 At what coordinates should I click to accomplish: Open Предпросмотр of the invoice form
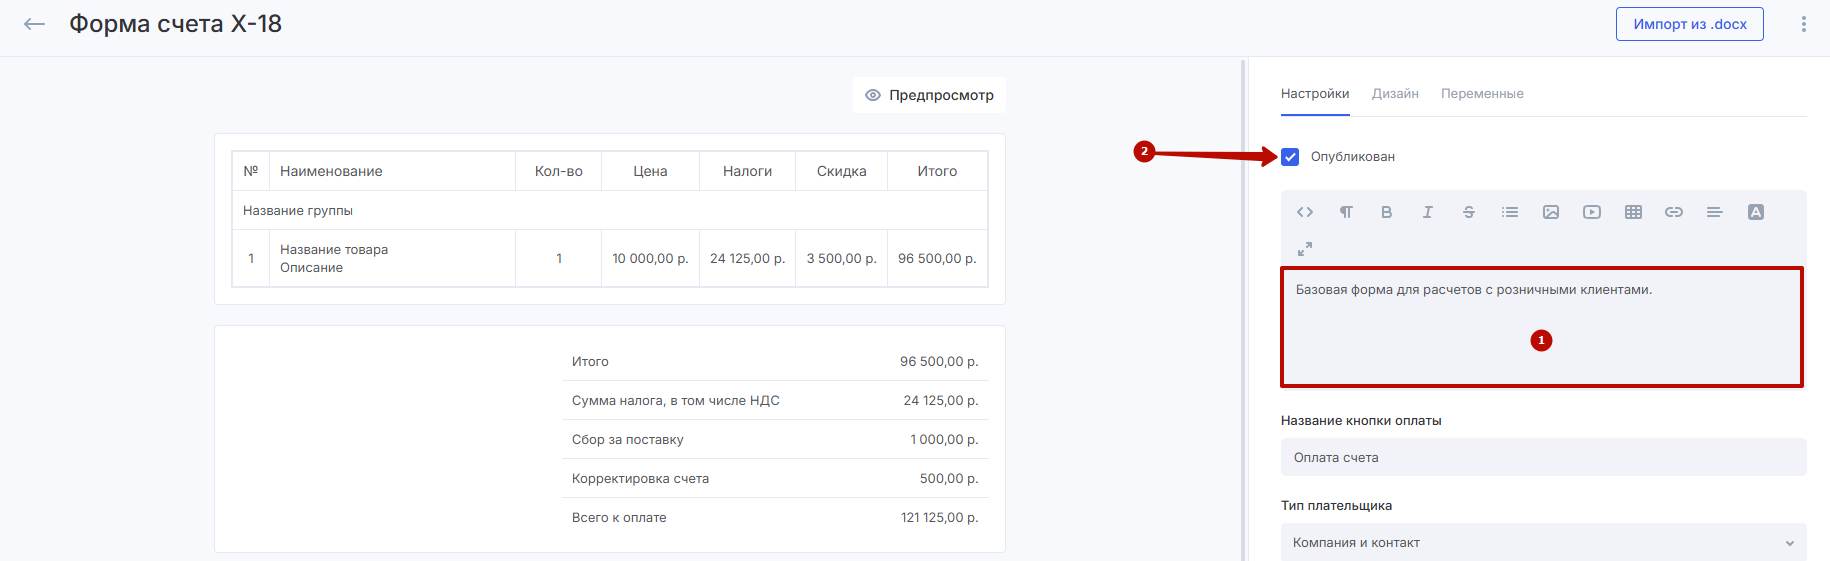tap(930, 95)
